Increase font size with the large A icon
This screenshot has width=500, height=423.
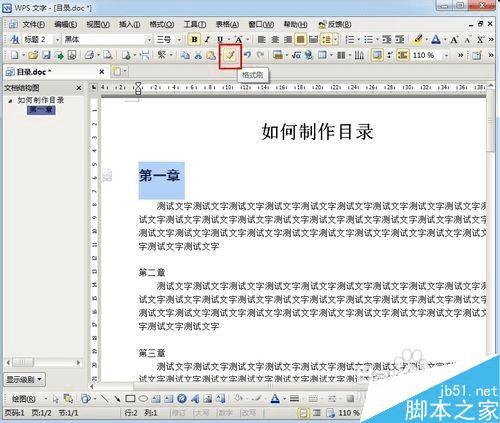[x=454, y=40]
